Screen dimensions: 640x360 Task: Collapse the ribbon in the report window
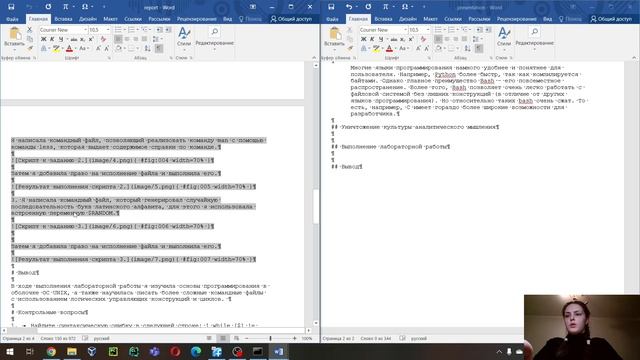(x=314, y=58)
